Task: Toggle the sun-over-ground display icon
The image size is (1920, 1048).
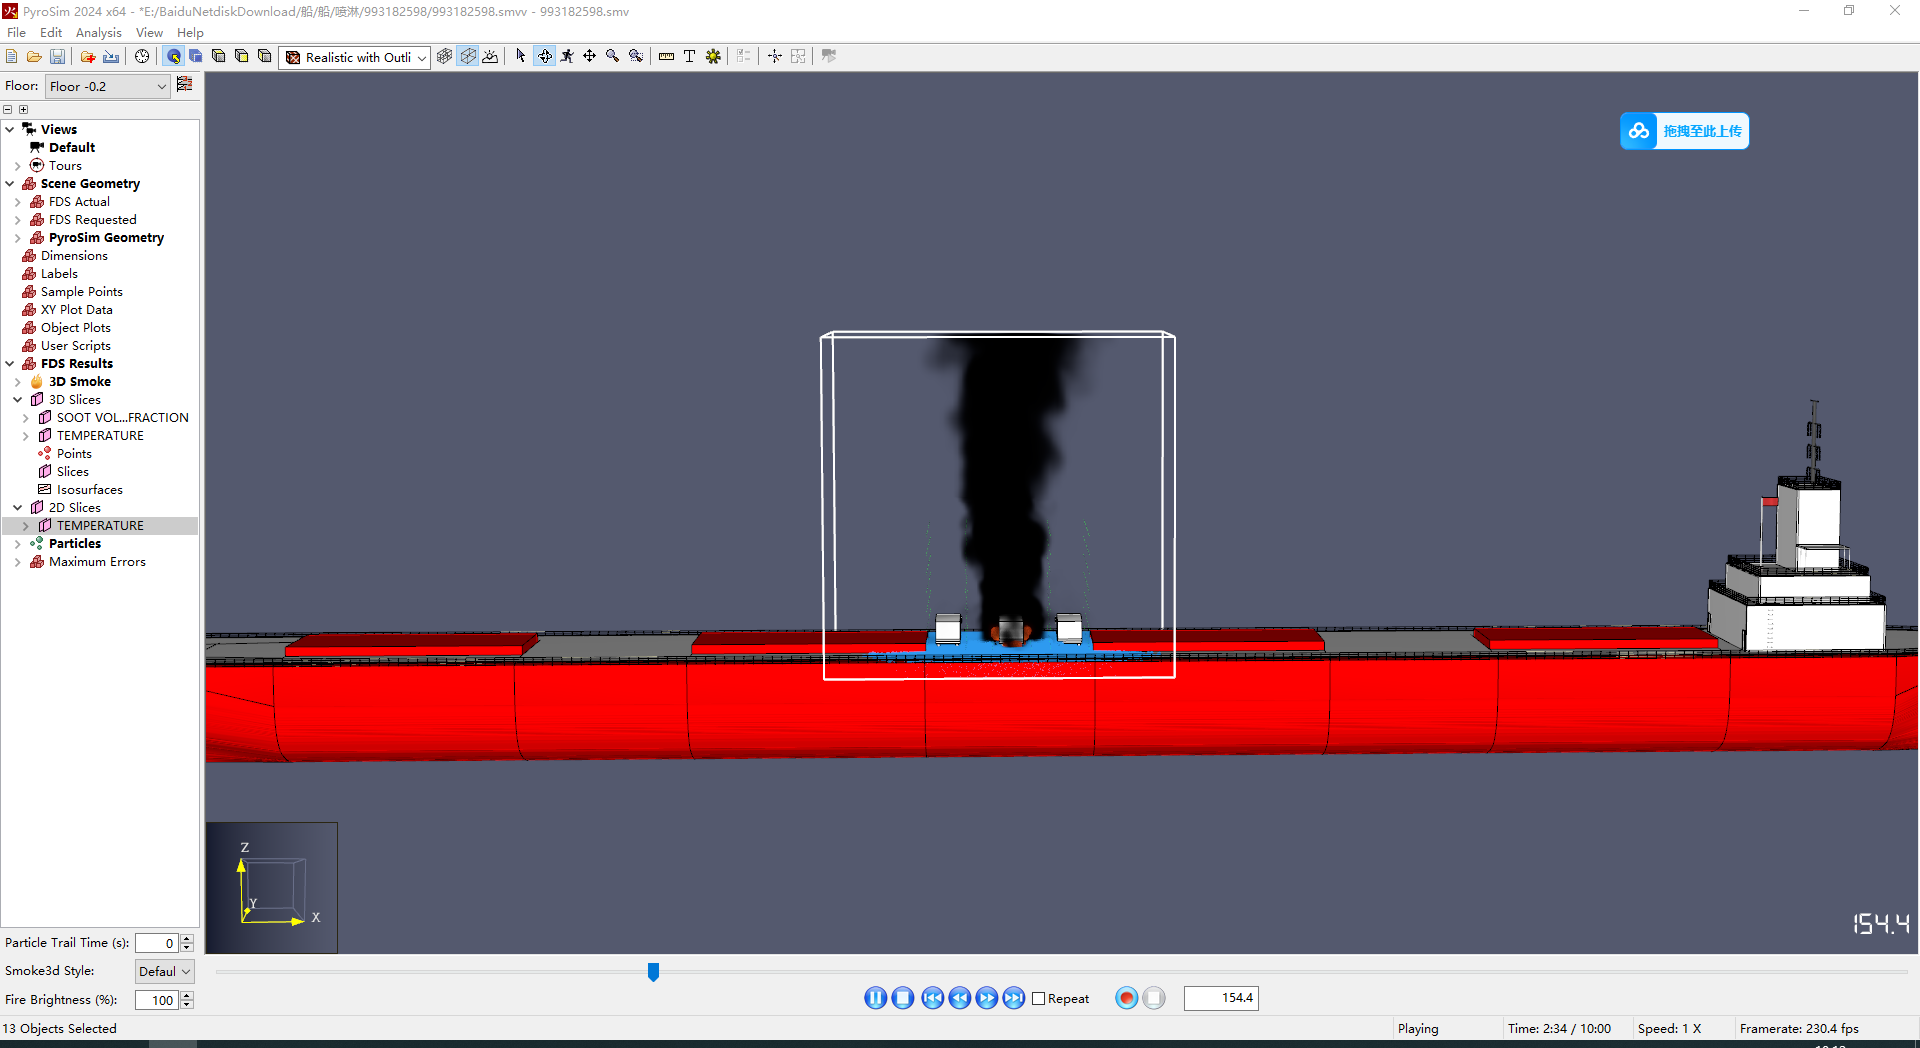Action: [x=490, y=57]
